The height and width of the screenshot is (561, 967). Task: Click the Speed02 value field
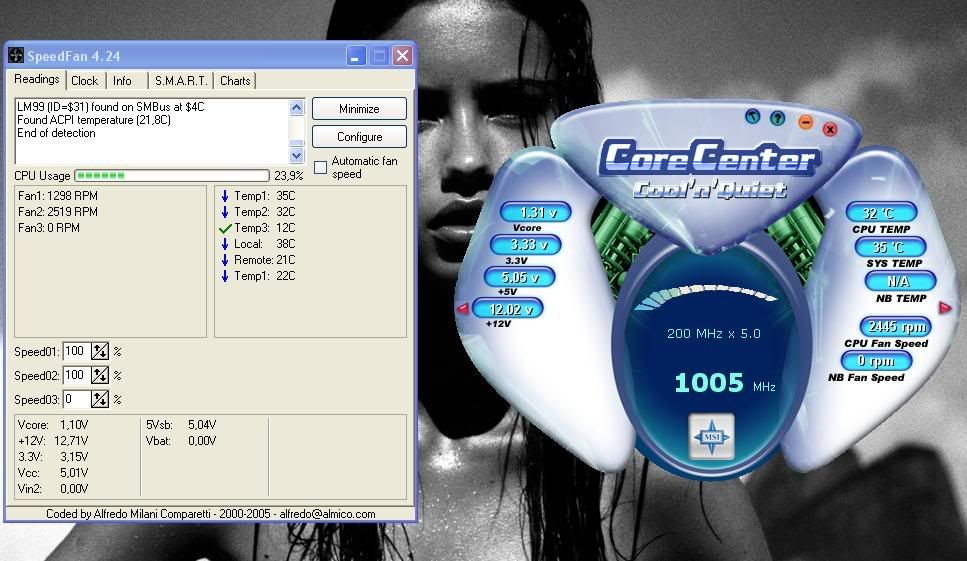[76, 375]
